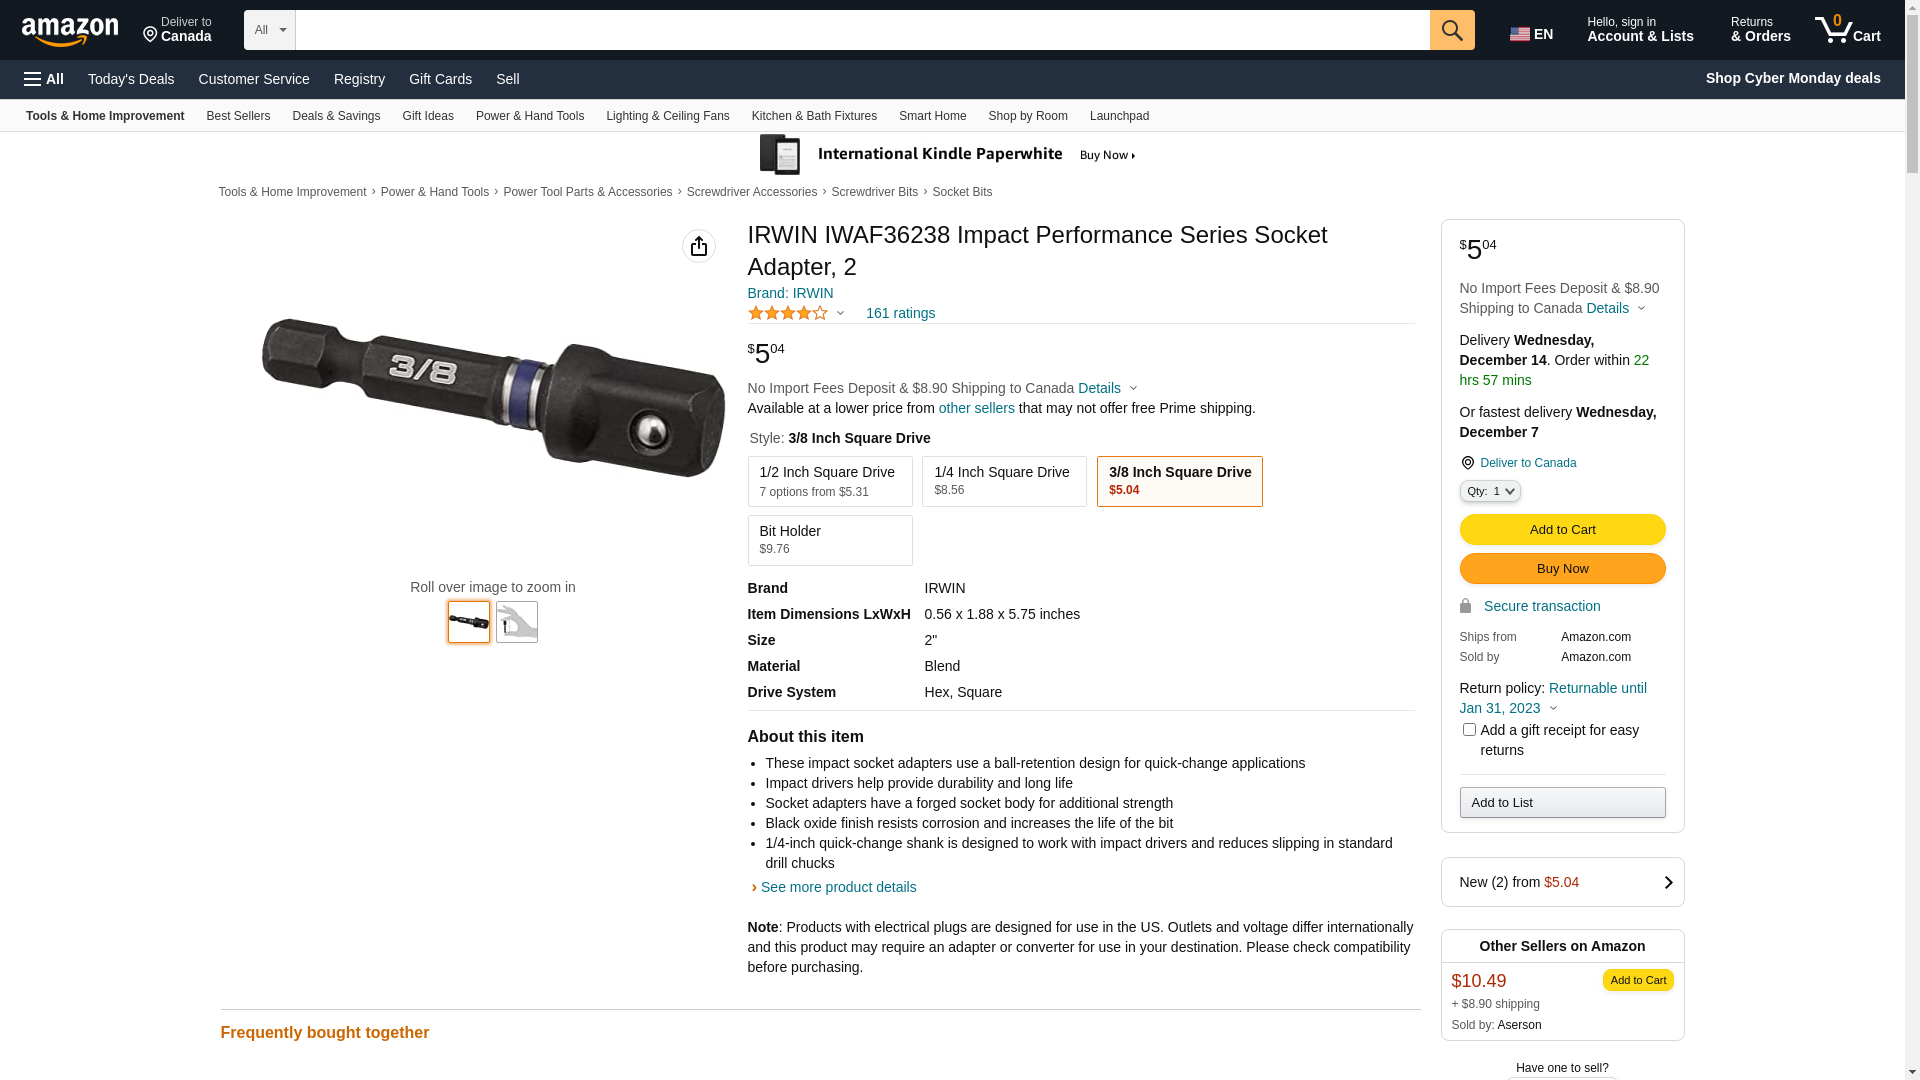Viewport: 1920px width, 1080px height.
Task: Click the Amazon logo
Action: 70,32
